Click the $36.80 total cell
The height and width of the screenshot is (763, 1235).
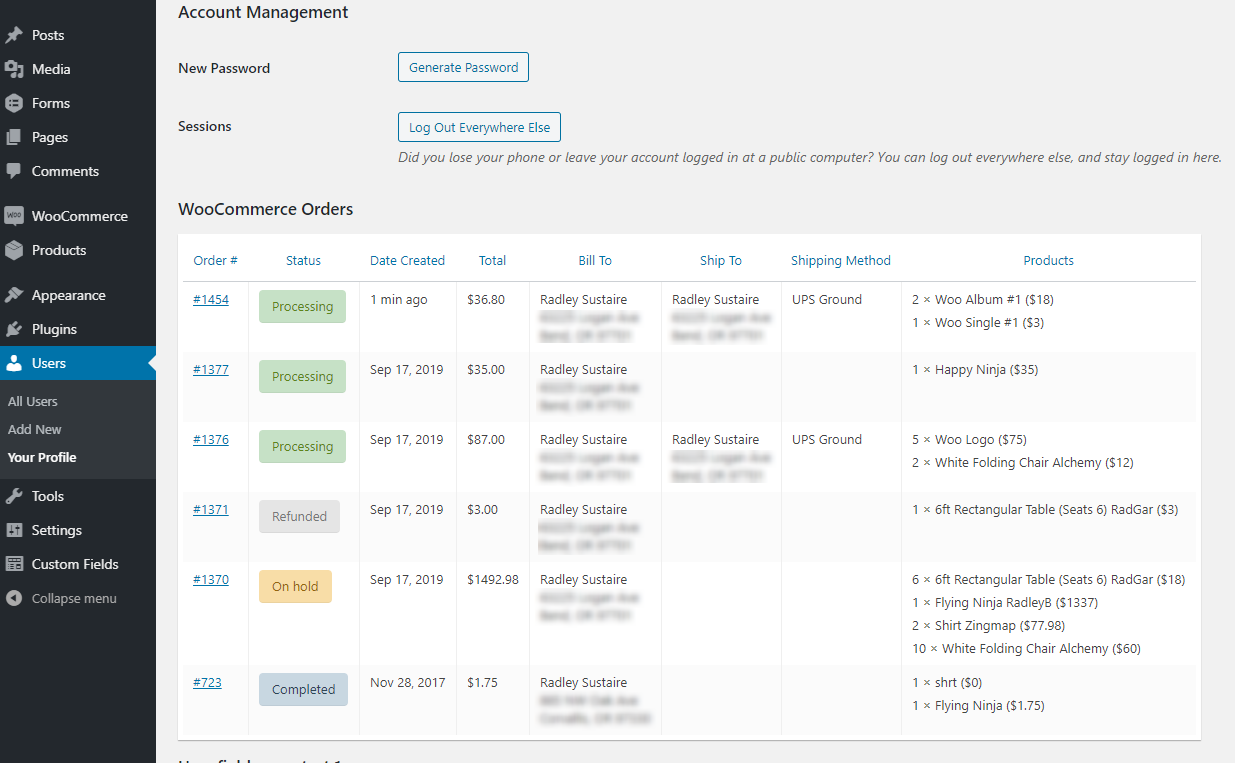tap(486, 299)
